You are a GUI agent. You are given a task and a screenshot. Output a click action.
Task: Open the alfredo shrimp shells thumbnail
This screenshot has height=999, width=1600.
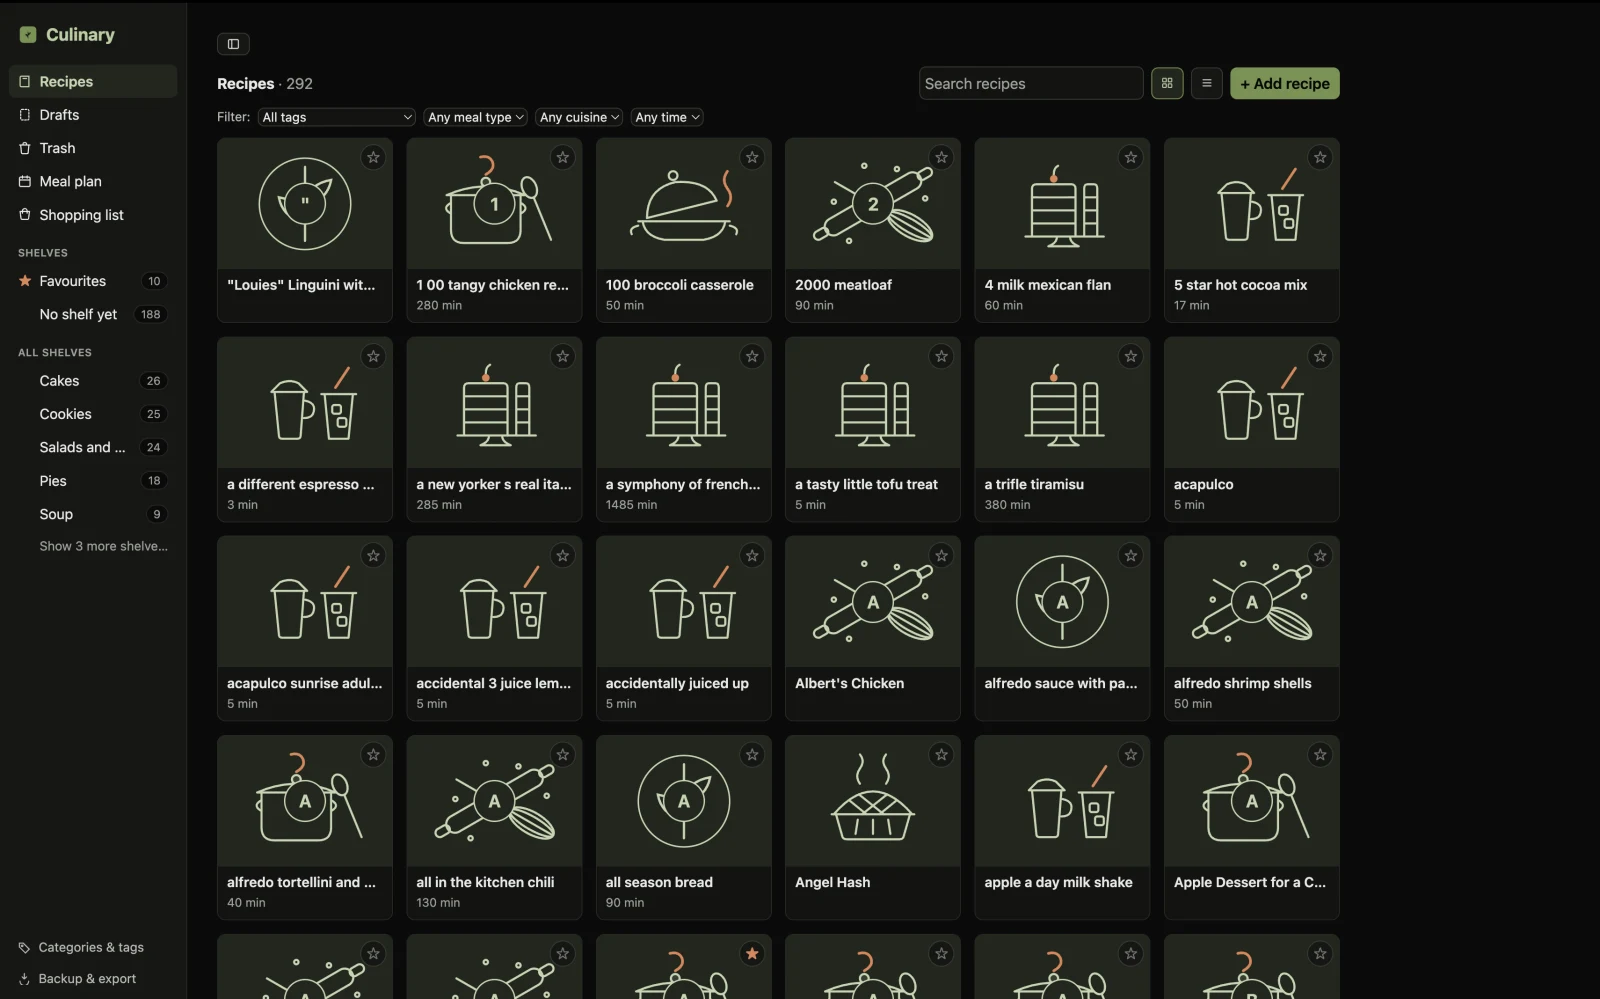(1251, 602)
